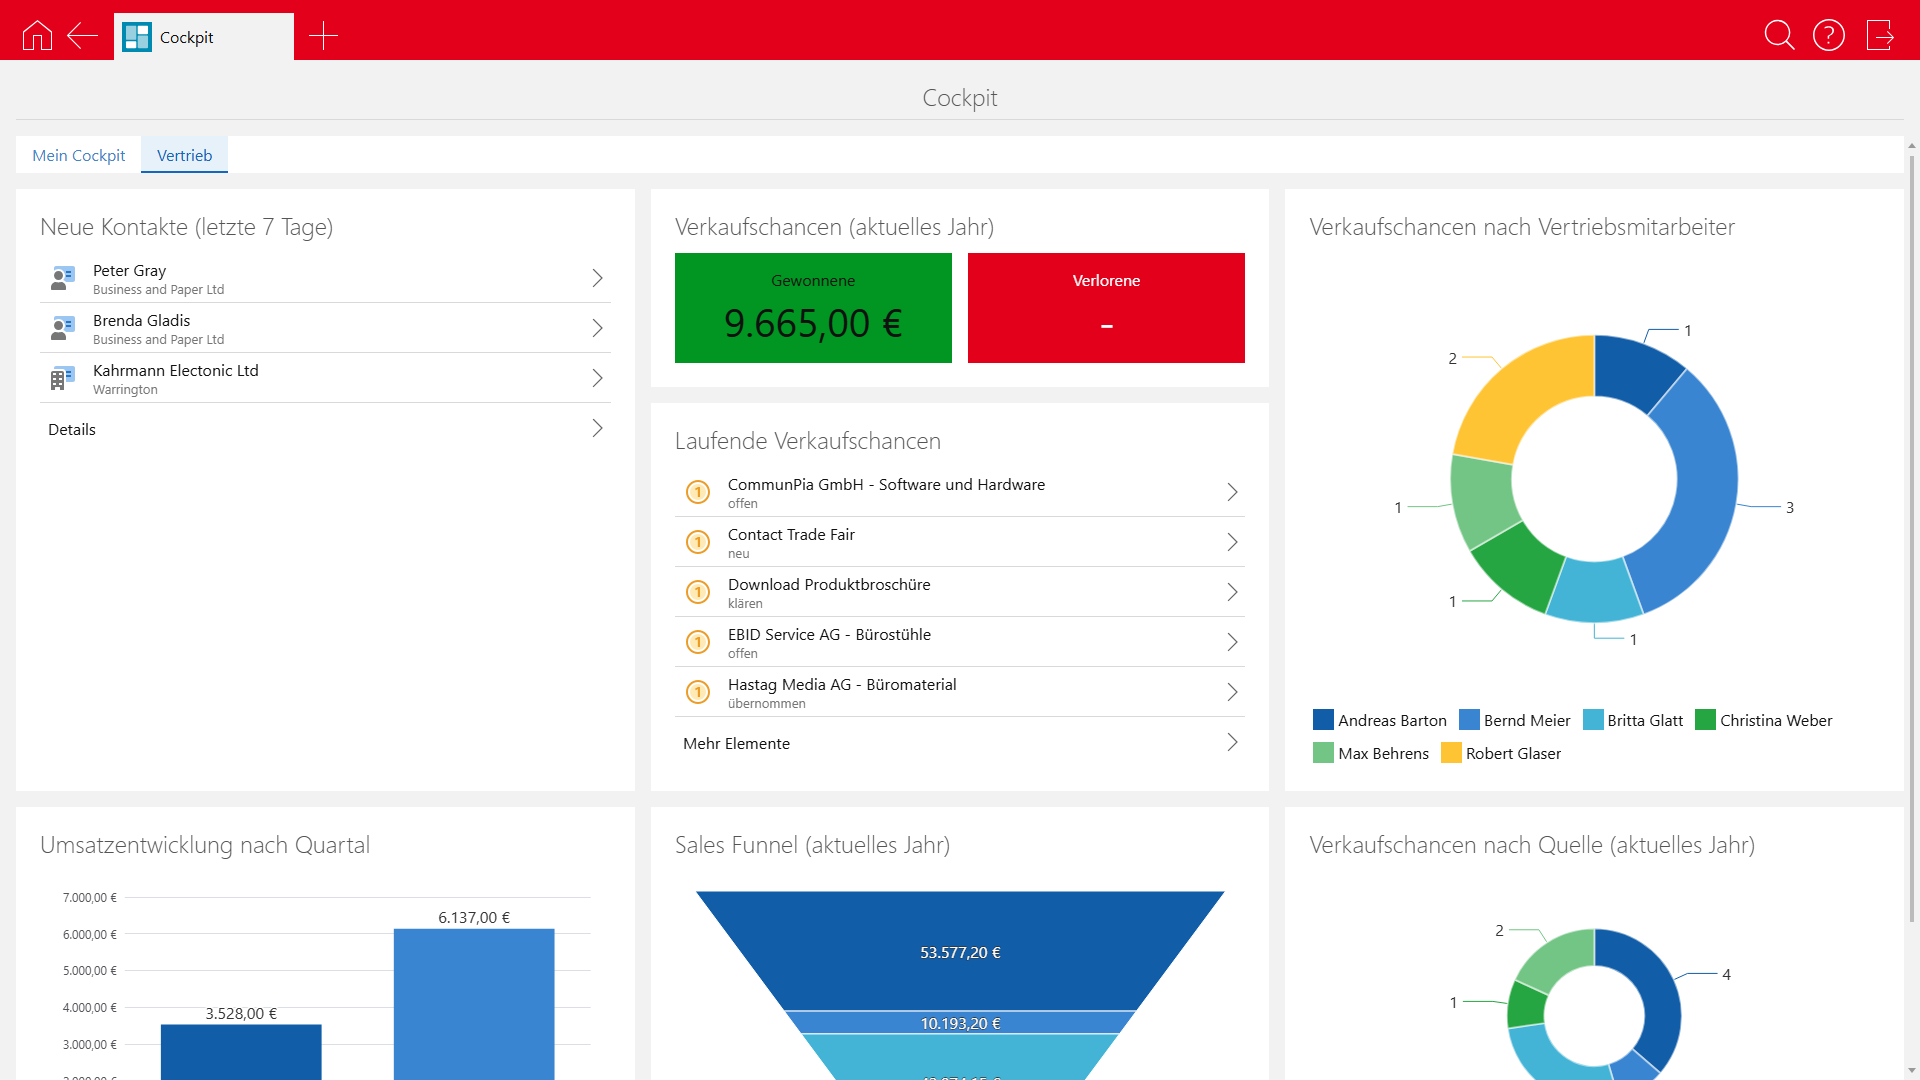1920x1080 pixels.
Task: Click the Gewonnene 9.665,00 € tile
Action: click(813, 308)
